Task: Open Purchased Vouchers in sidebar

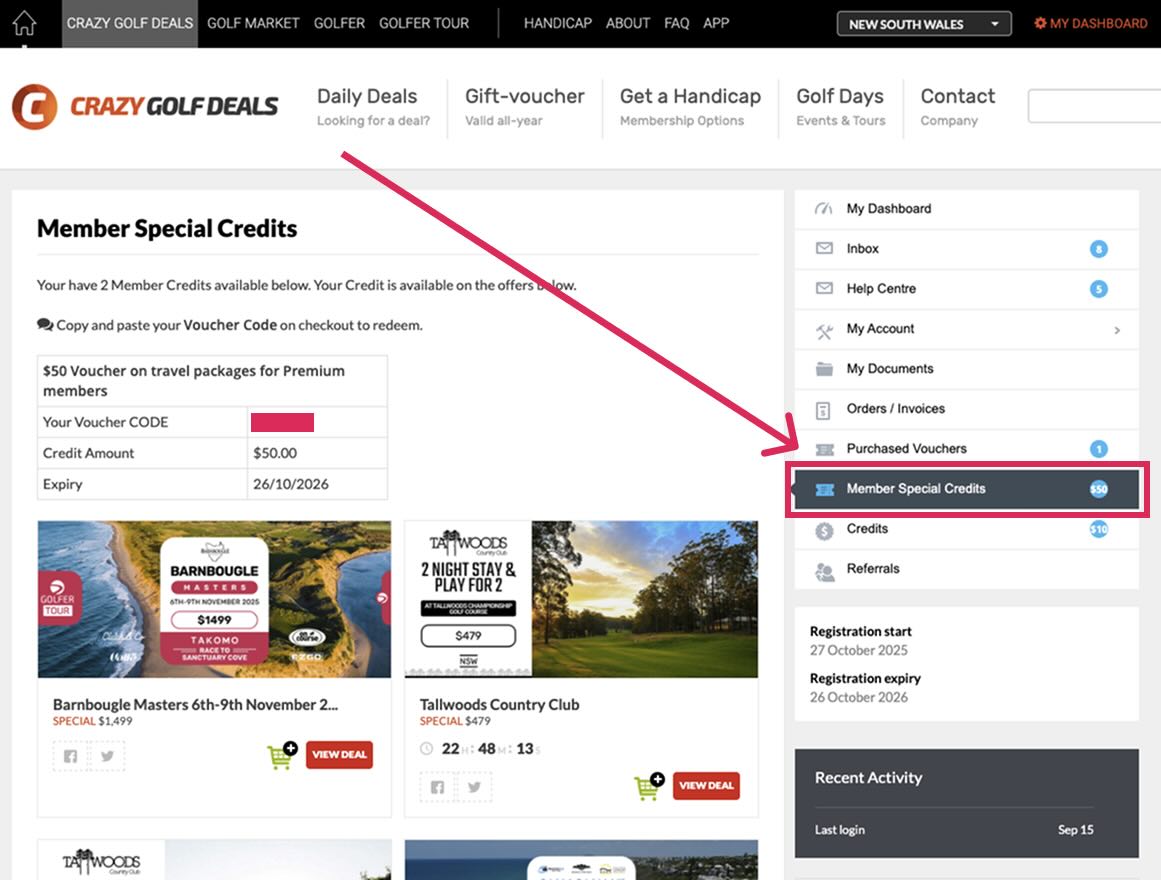Action: click(906, 449)
